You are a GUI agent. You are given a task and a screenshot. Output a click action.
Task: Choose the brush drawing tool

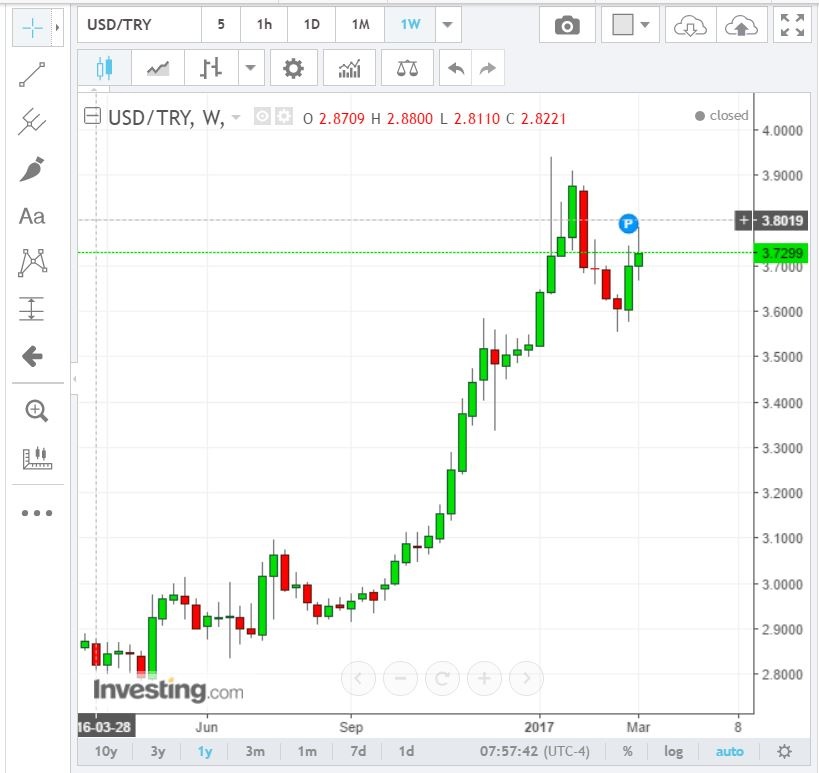click(33, 169)
